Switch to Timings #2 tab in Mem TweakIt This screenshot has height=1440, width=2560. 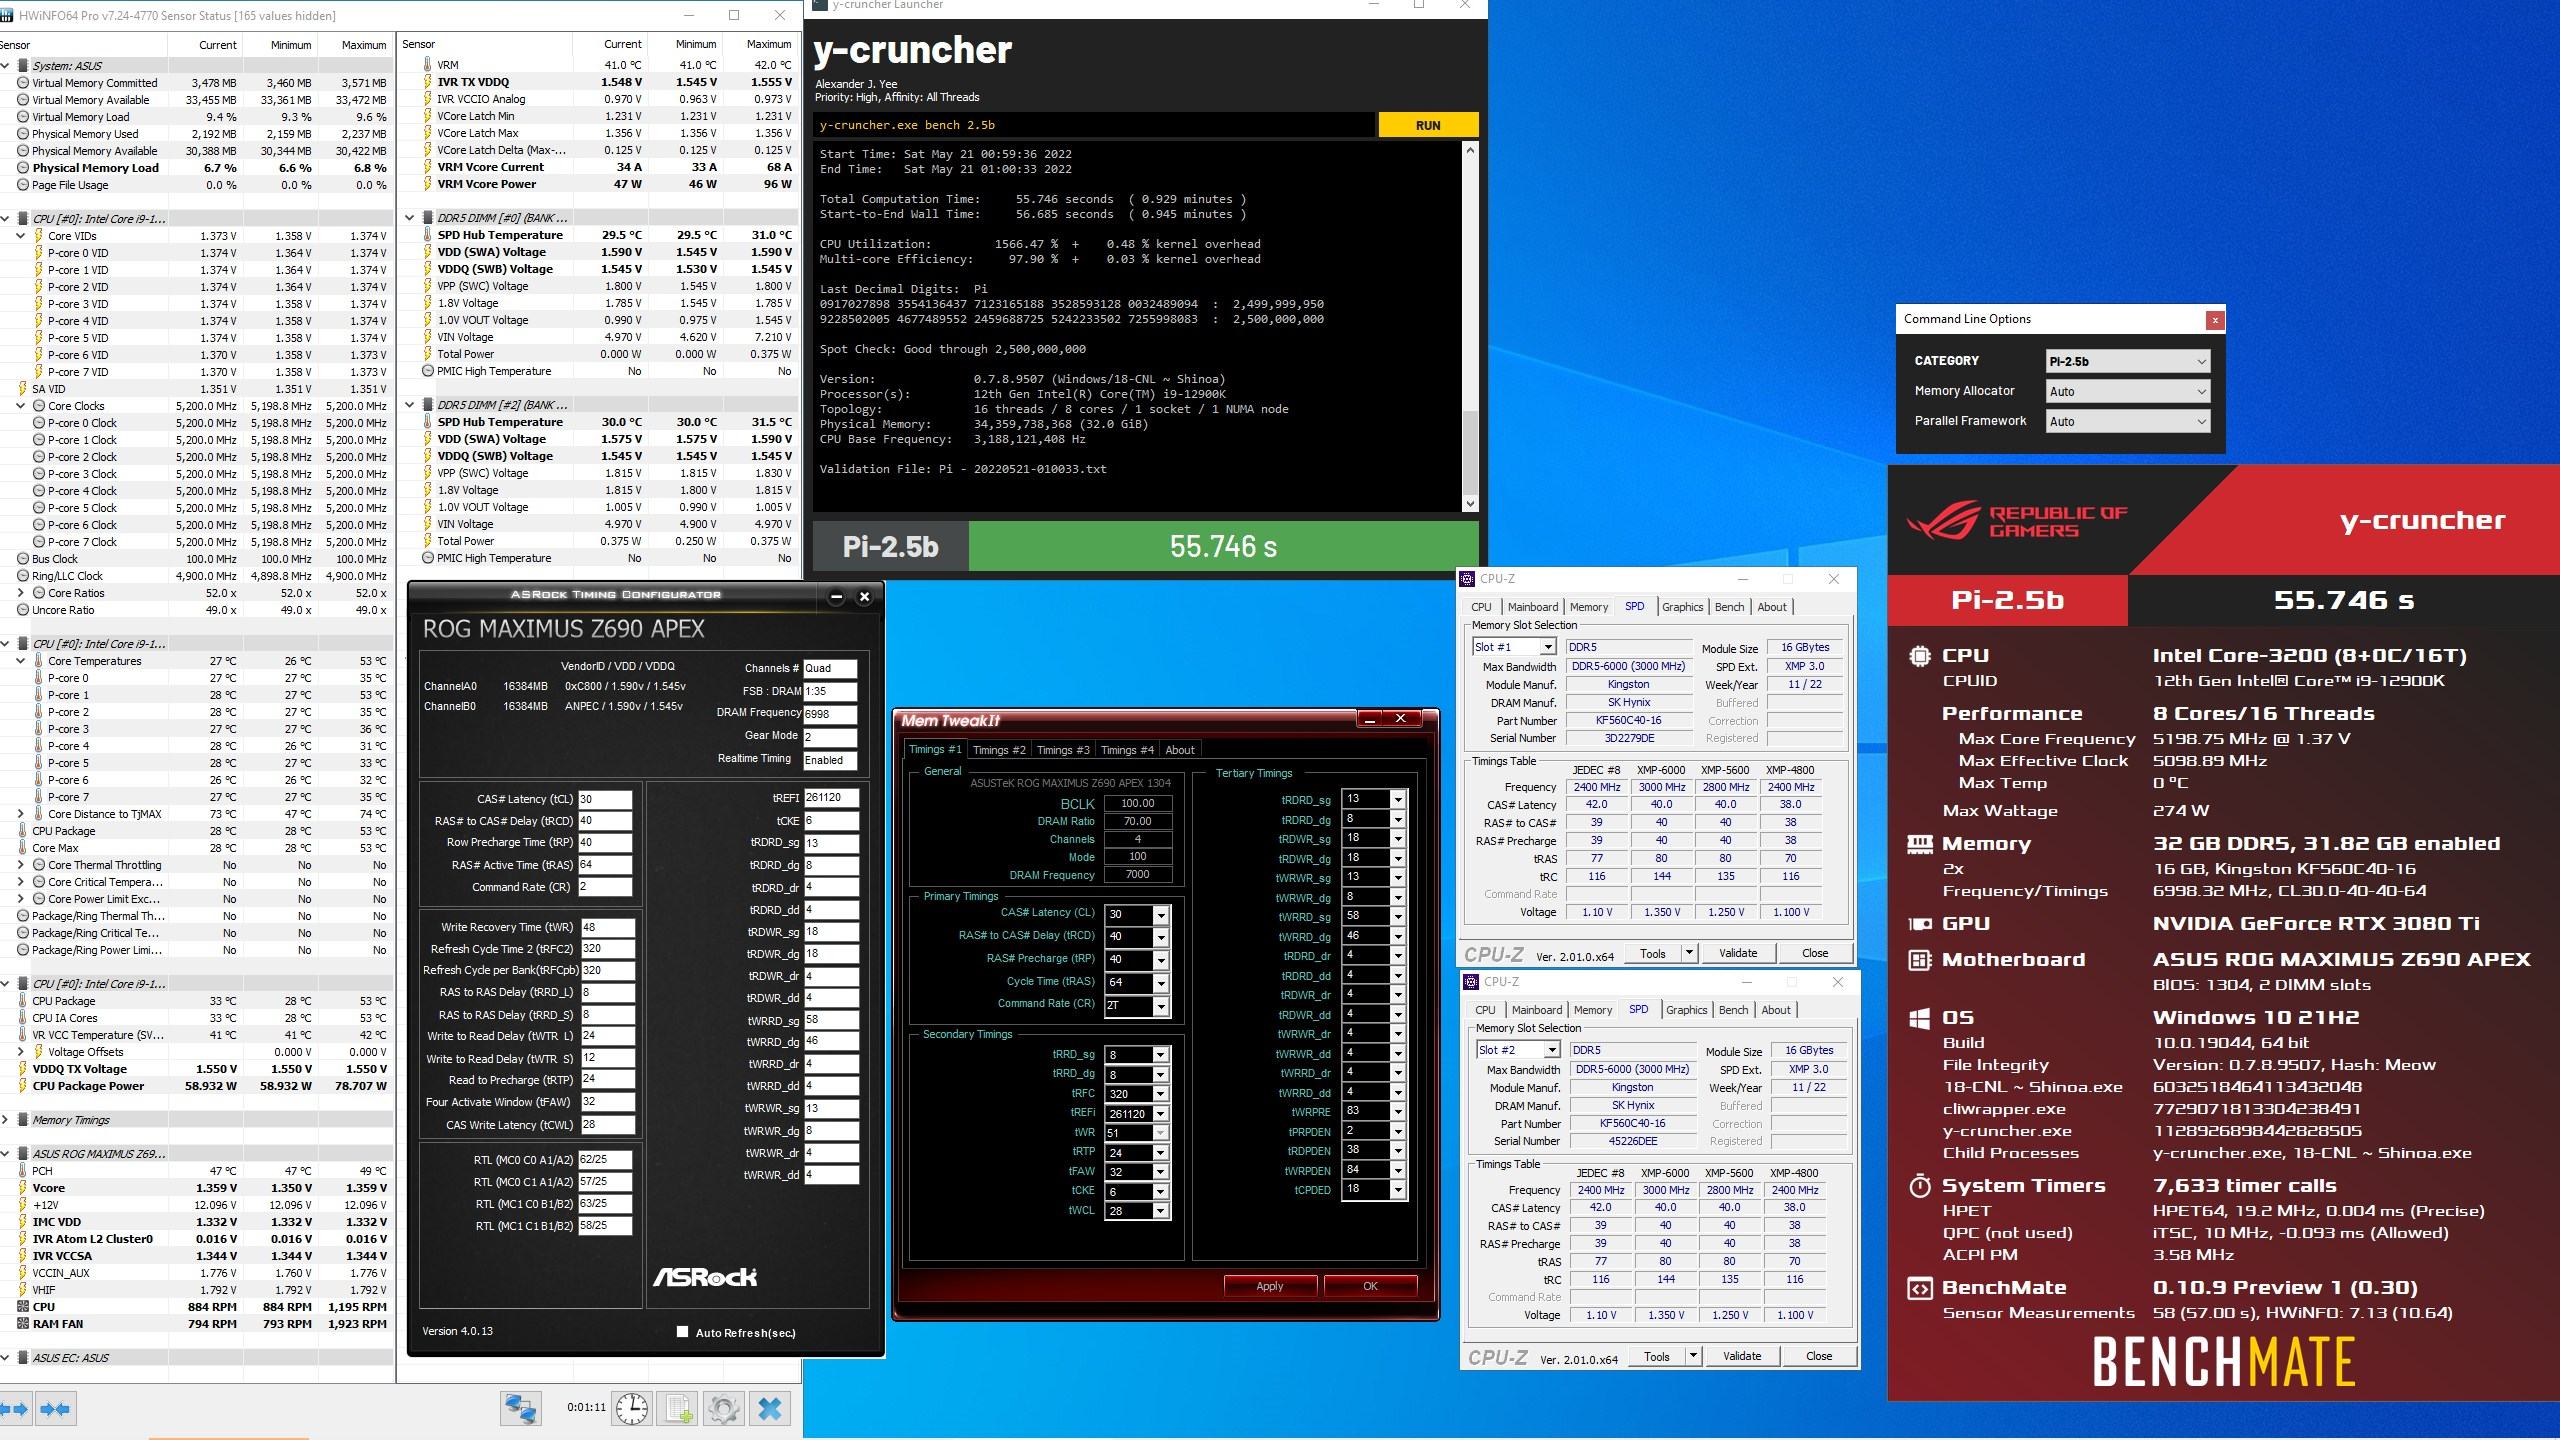(x=999, y=750)
